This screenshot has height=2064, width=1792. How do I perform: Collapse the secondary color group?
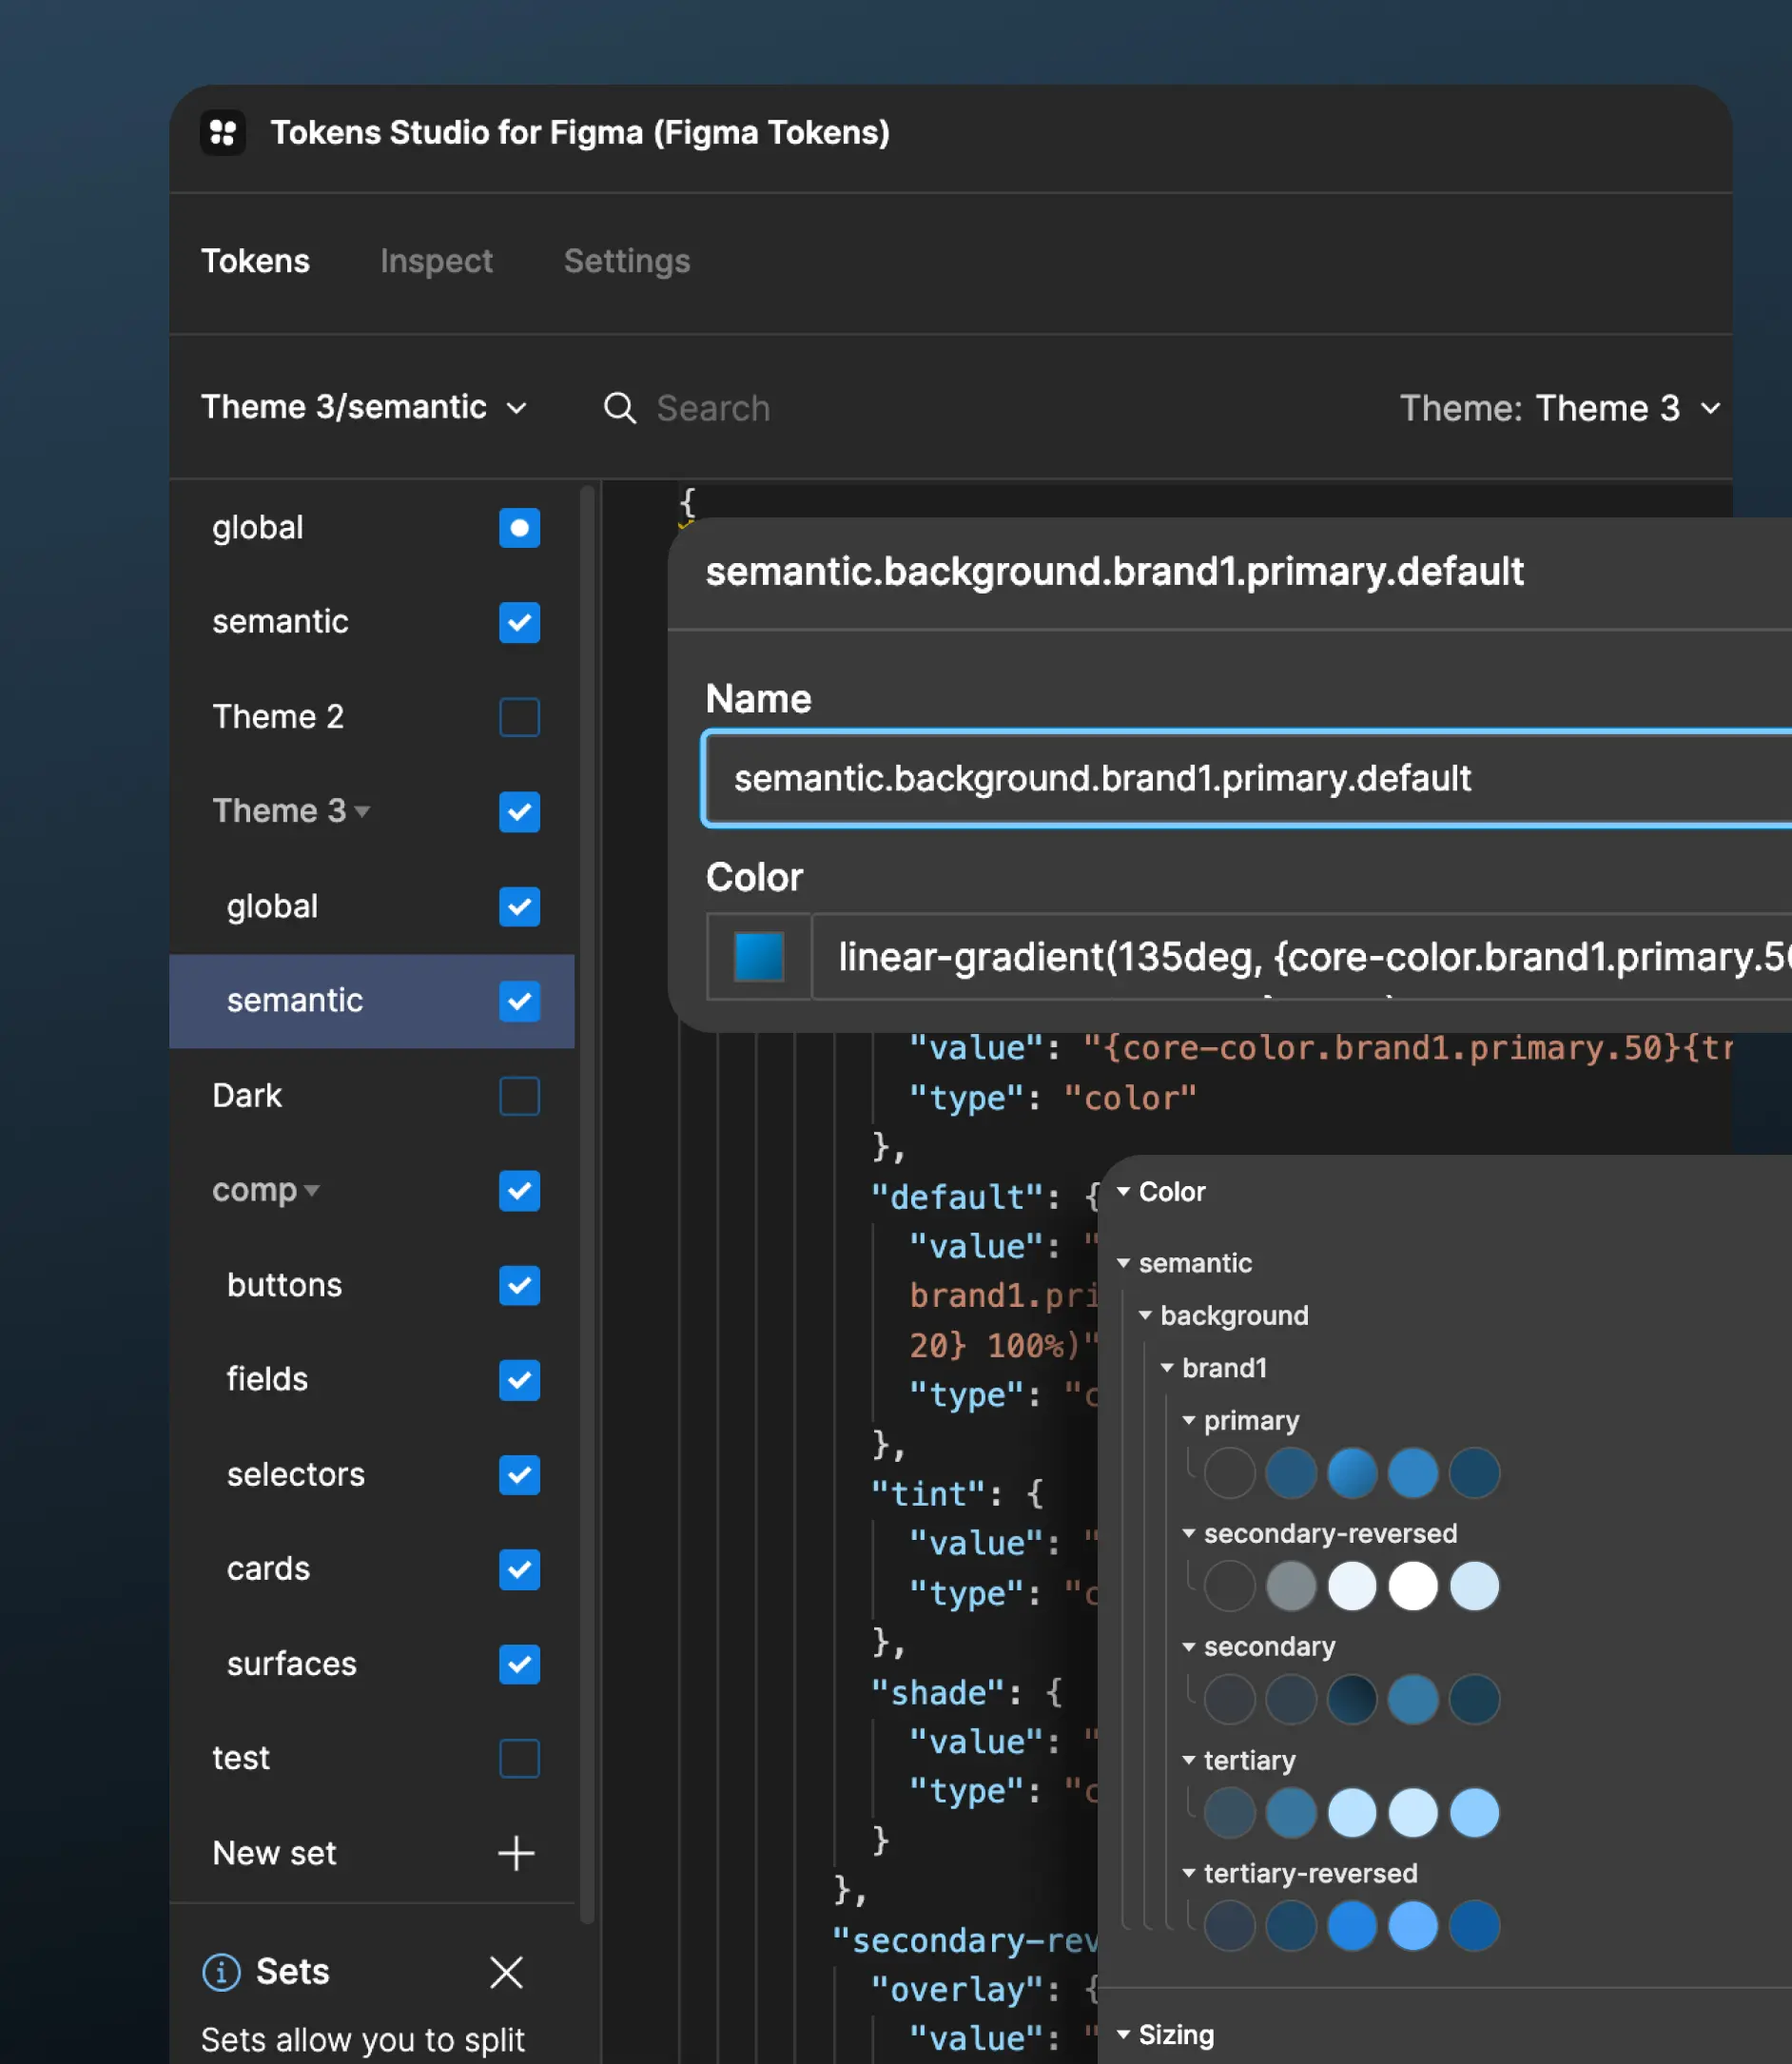1189,1646
